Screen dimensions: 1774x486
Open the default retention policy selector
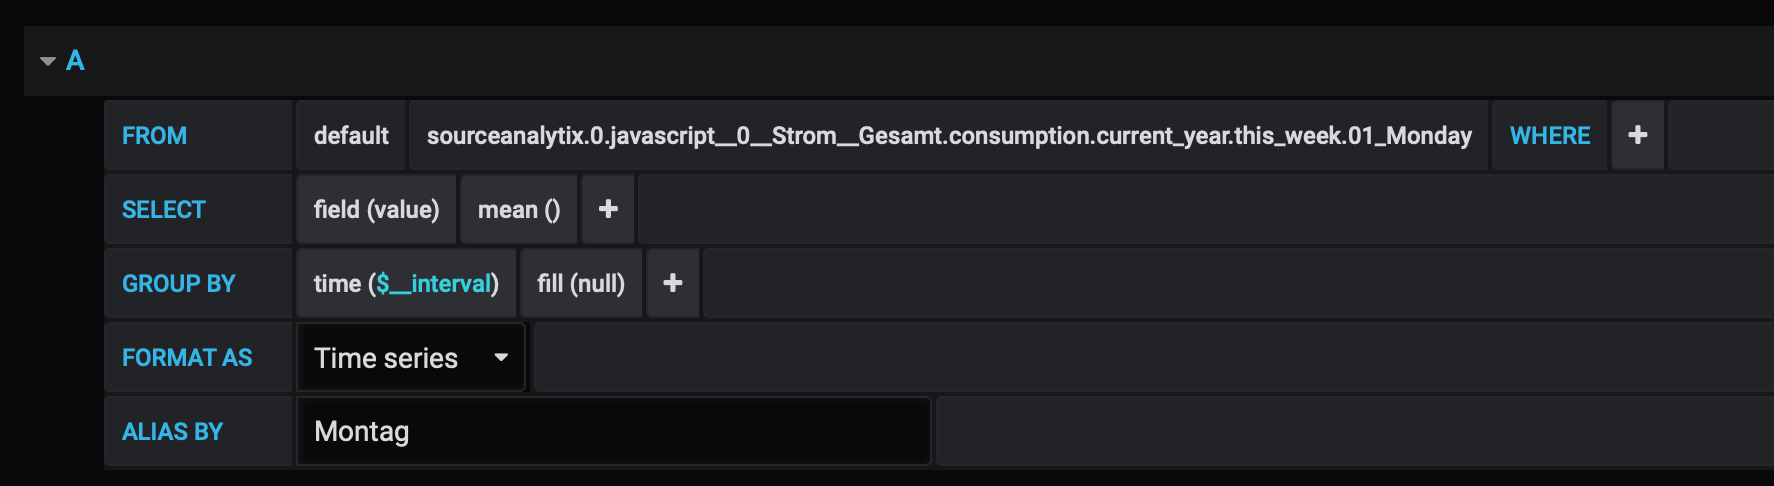click(x=351, y=135)
